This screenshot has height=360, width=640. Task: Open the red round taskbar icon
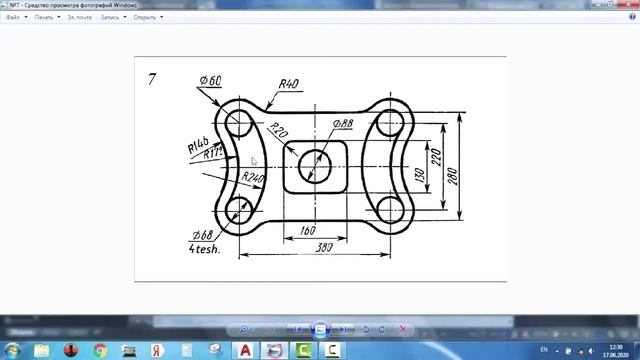tap(71, 351)
